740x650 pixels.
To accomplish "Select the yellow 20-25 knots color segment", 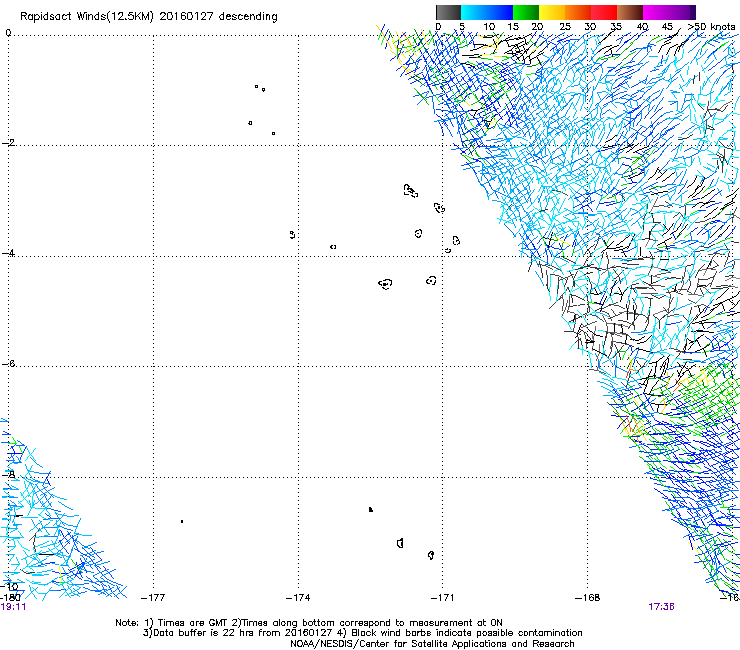I will 552,12.
